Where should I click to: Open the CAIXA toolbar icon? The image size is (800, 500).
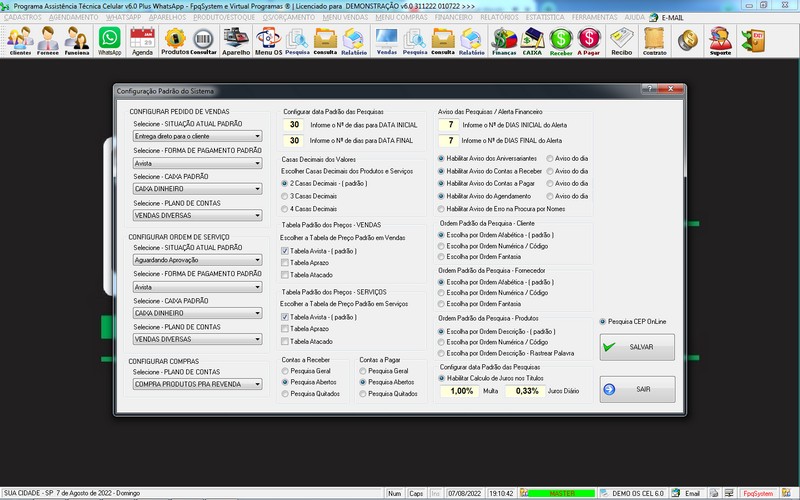tap(532, 41)
